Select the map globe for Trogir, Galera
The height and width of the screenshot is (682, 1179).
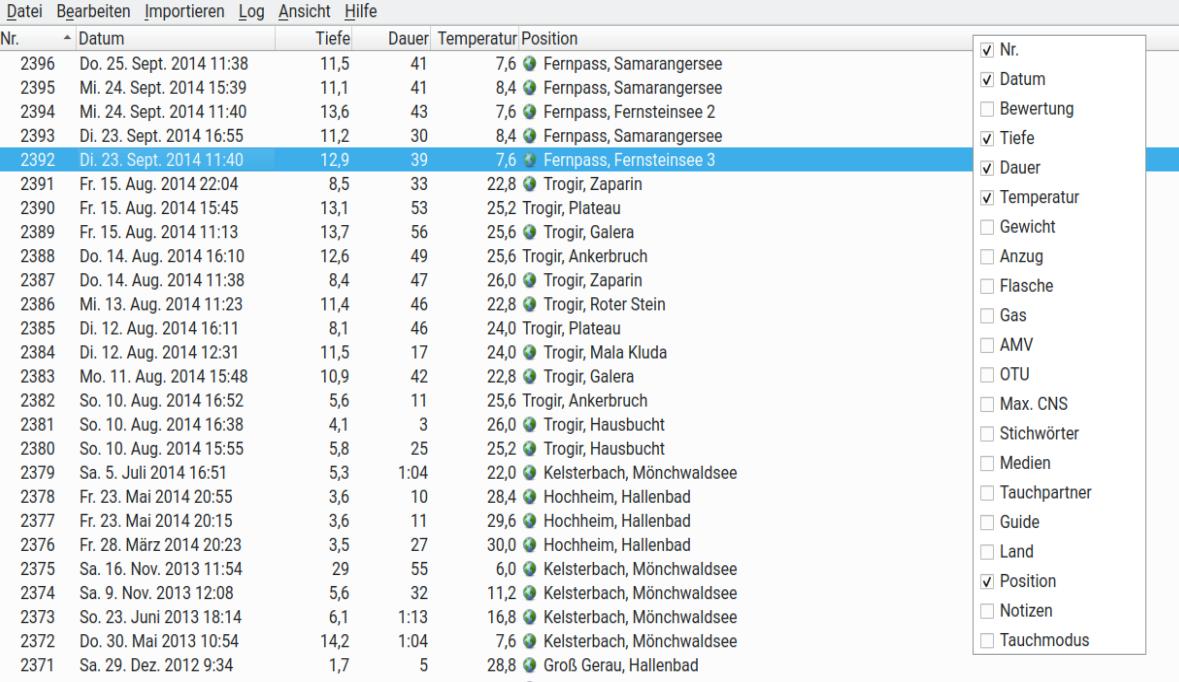[x=527, y=232]
